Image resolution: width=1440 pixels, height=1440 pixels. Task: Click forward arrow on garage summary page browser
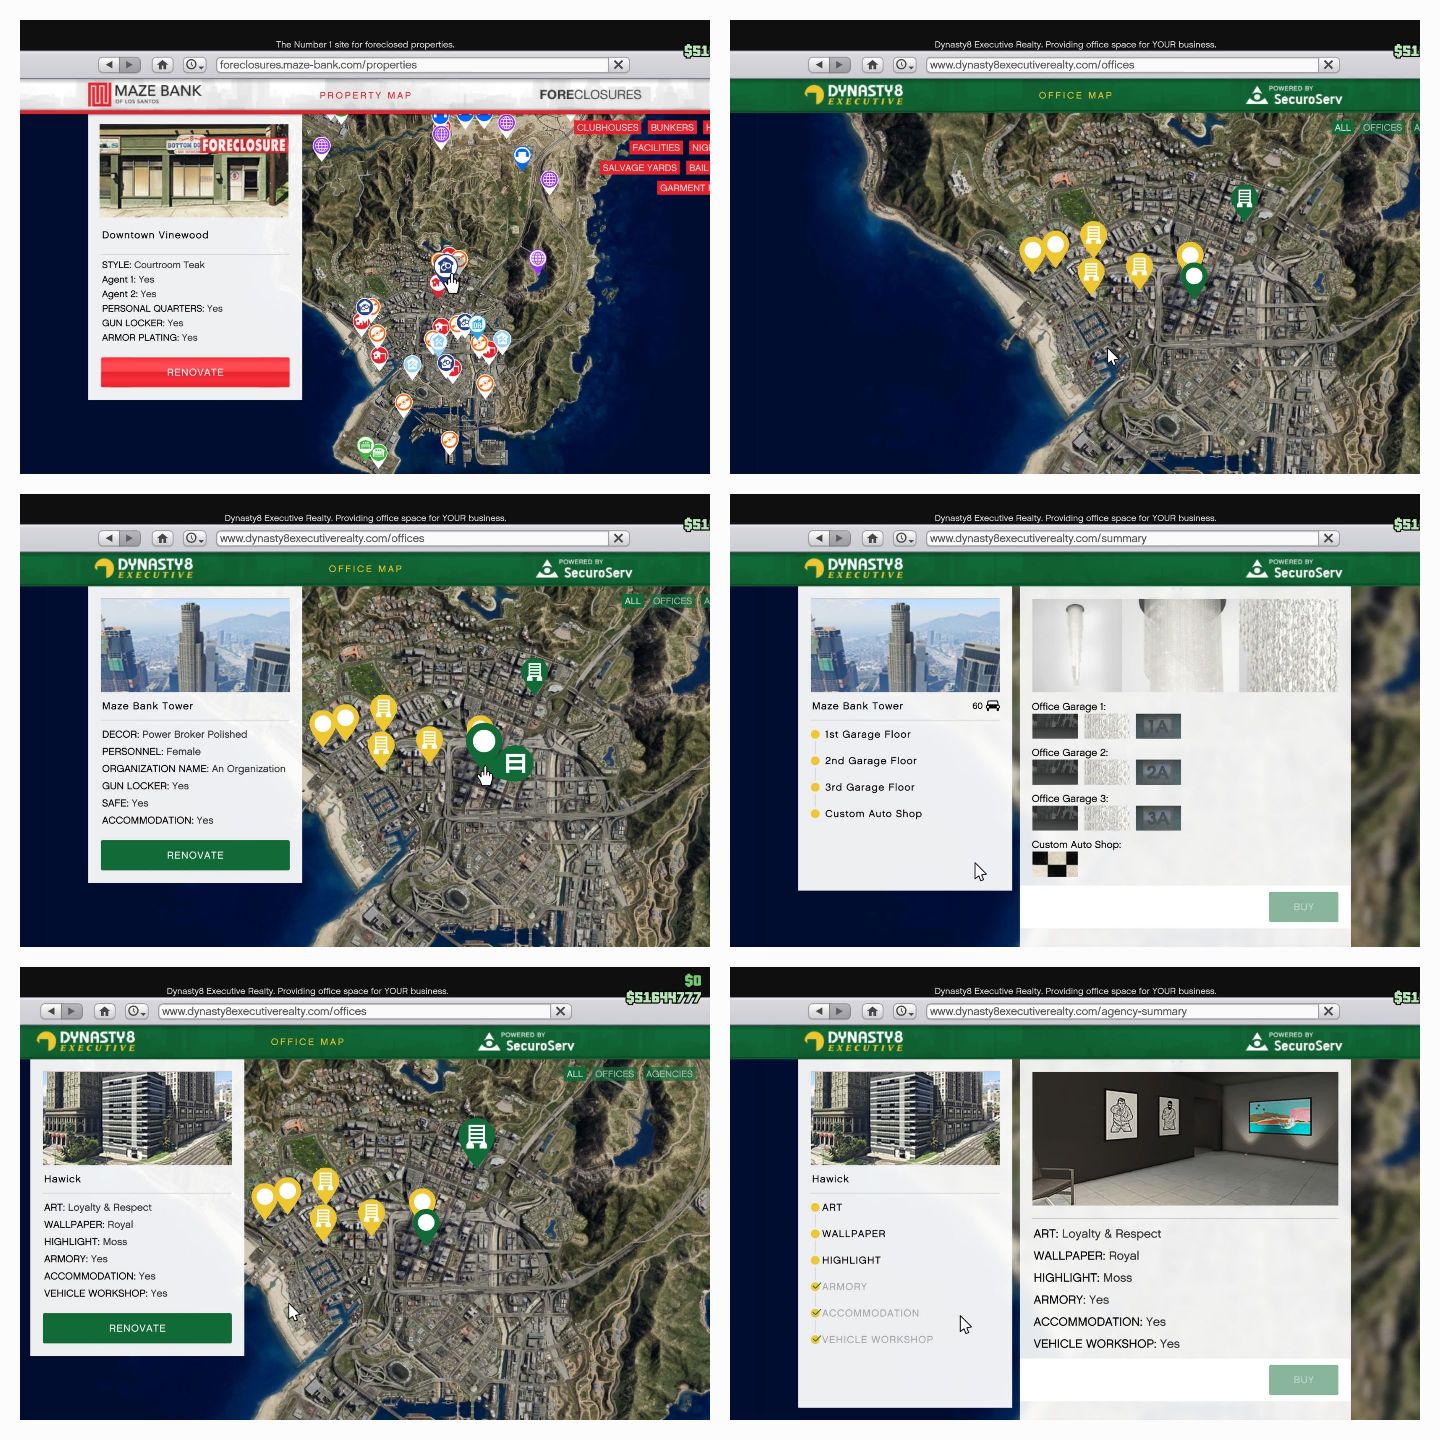click(x=840, y=538)
